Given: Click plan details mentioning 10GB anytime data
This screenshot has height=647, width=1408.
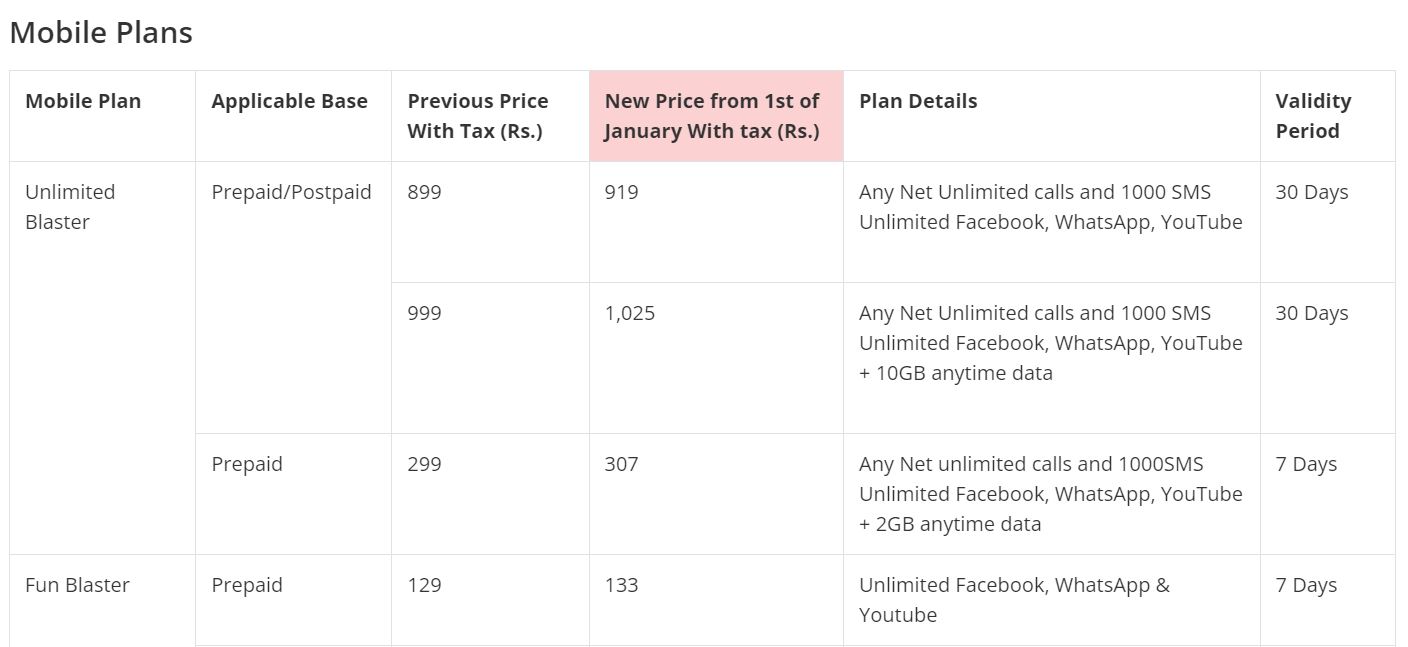Looking at the screenshot, I should 1050,343.
